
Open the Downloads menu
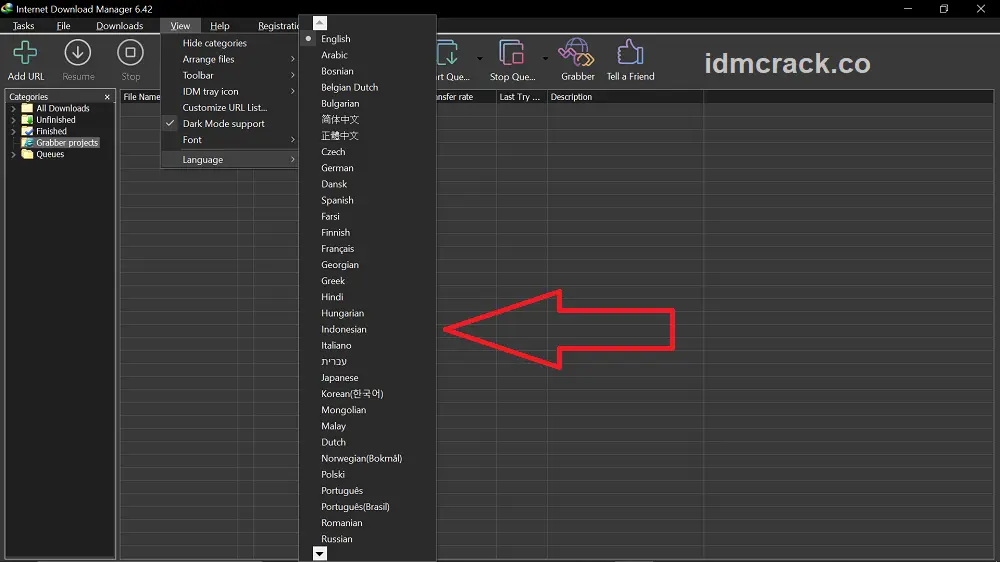(x=119, y=26)
